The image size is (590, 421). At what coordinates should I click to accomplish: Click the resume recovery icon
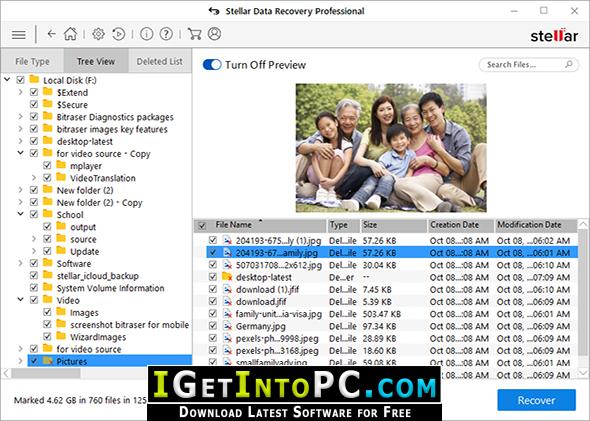pyautogui.click(x=119, y=34)
